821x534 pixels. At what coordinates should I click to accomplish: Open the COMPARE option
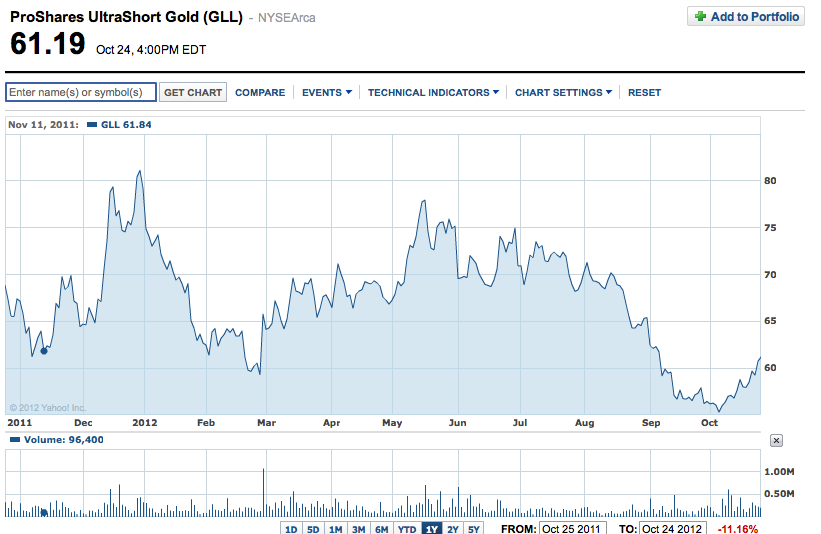coord(260,93)
